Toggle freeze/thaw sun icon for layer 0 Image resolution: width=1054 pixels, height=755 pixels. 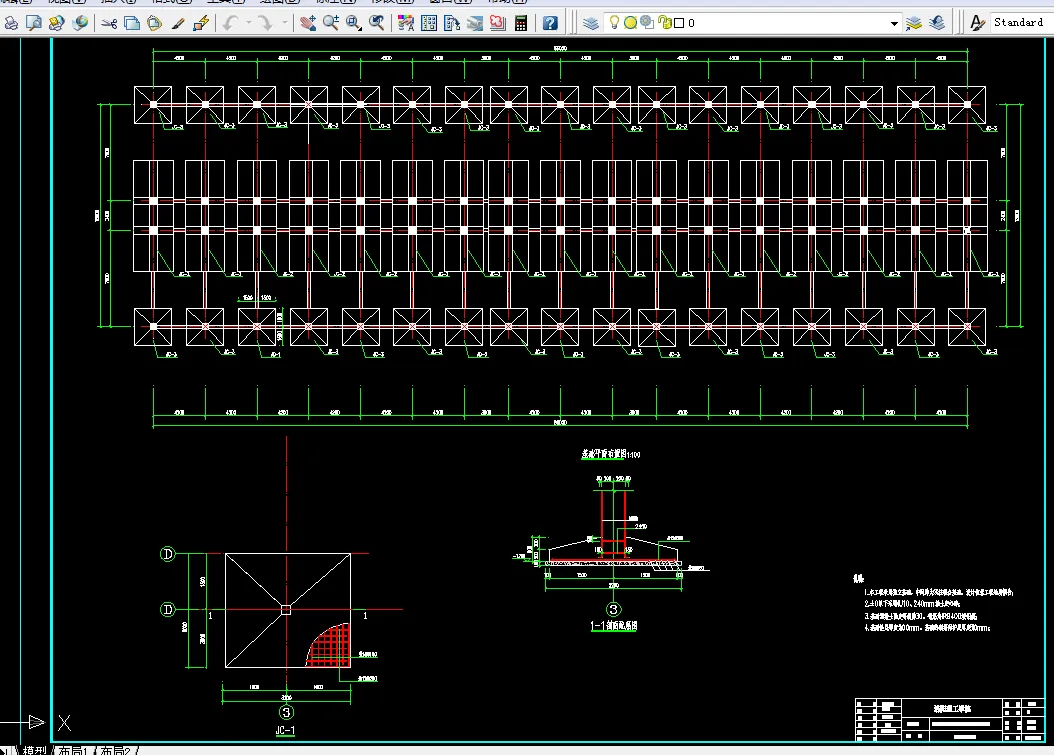(x=631, y=23)
